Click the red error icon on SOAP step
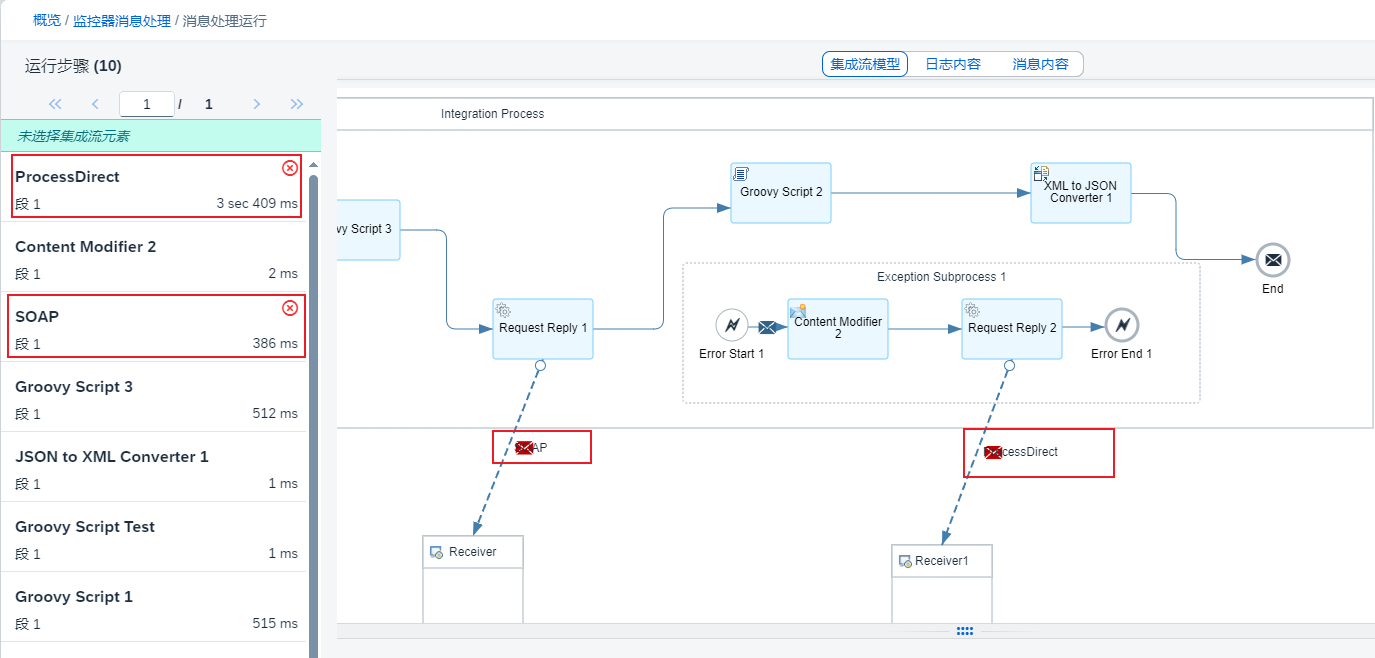This screenshot has height=658, width=1375. pyautogui.click(x=290, y=308)
